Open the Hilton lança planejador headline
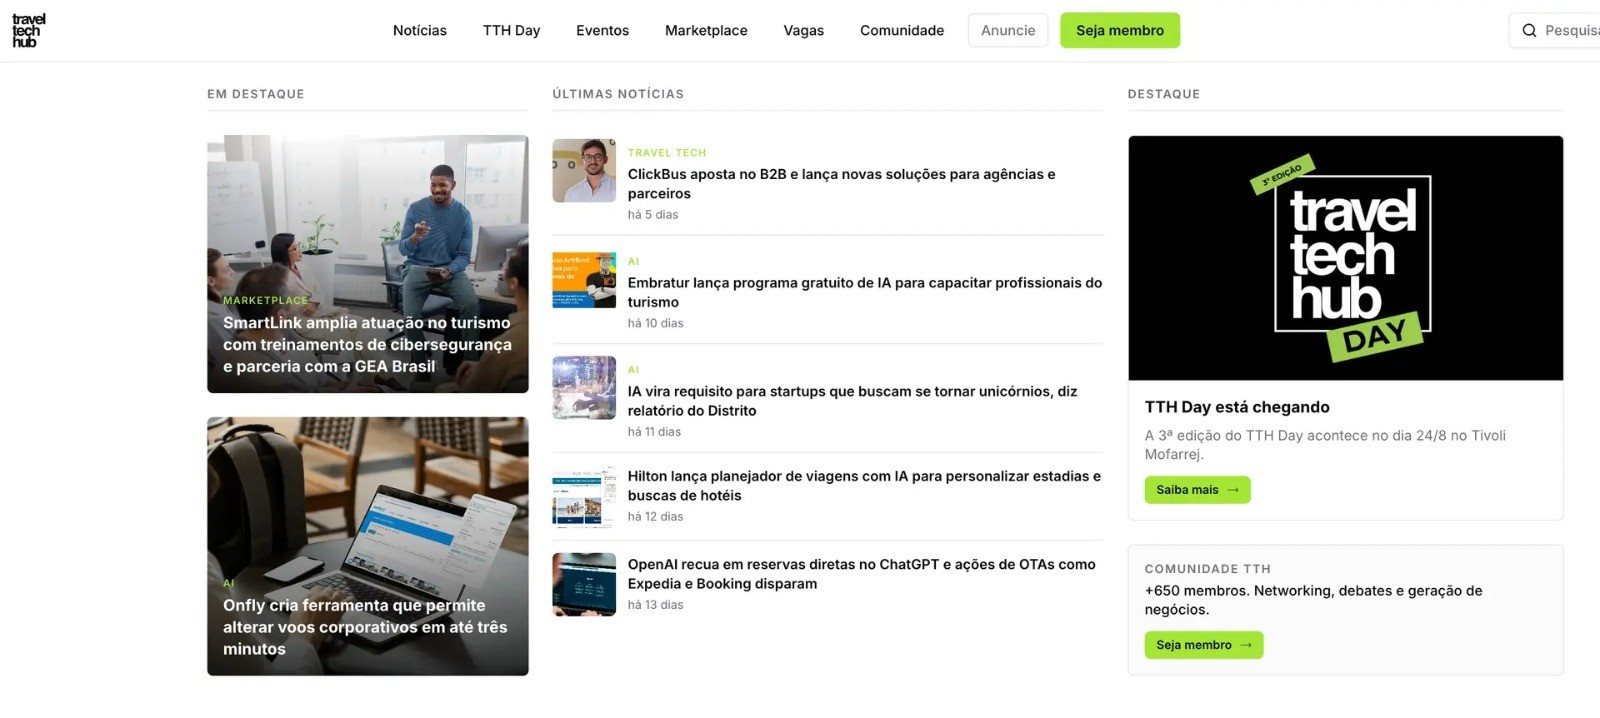Image resolution: width=1600 pixels, height=718 pixels. coord(864,486)
